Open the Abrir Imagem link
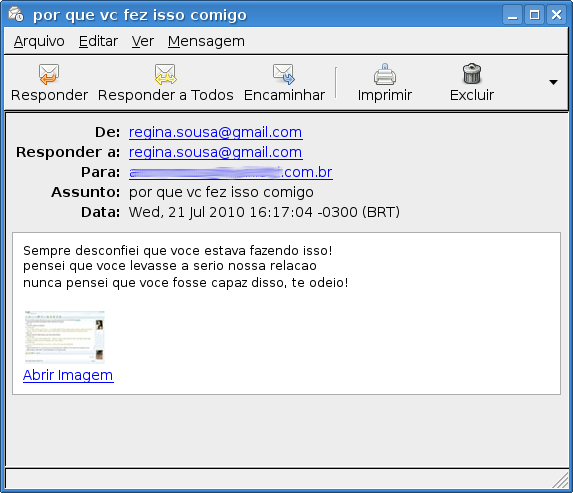 point(68,375)
